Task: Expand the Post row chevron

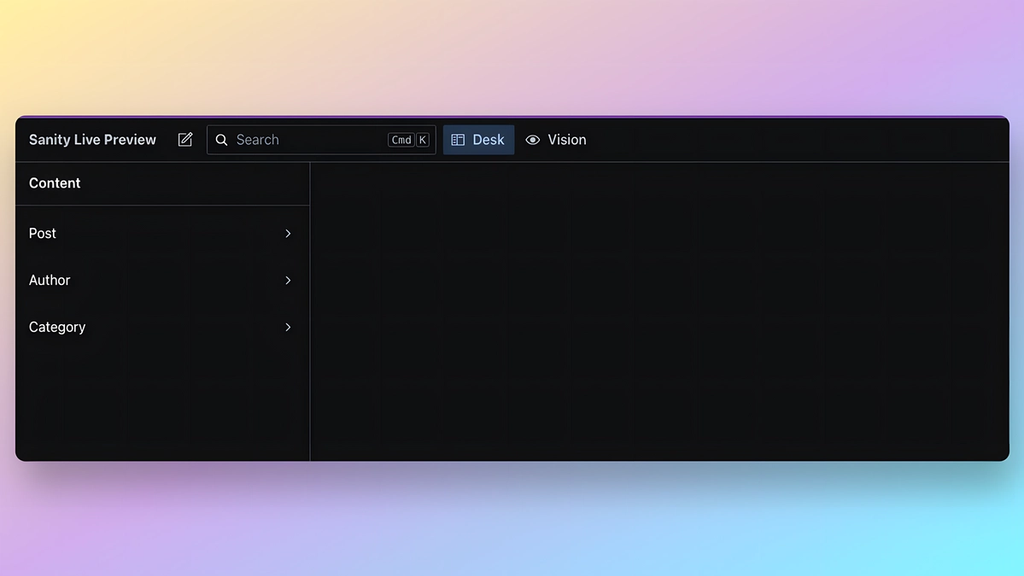Action: pyautogui.click(x=288, y=233)
